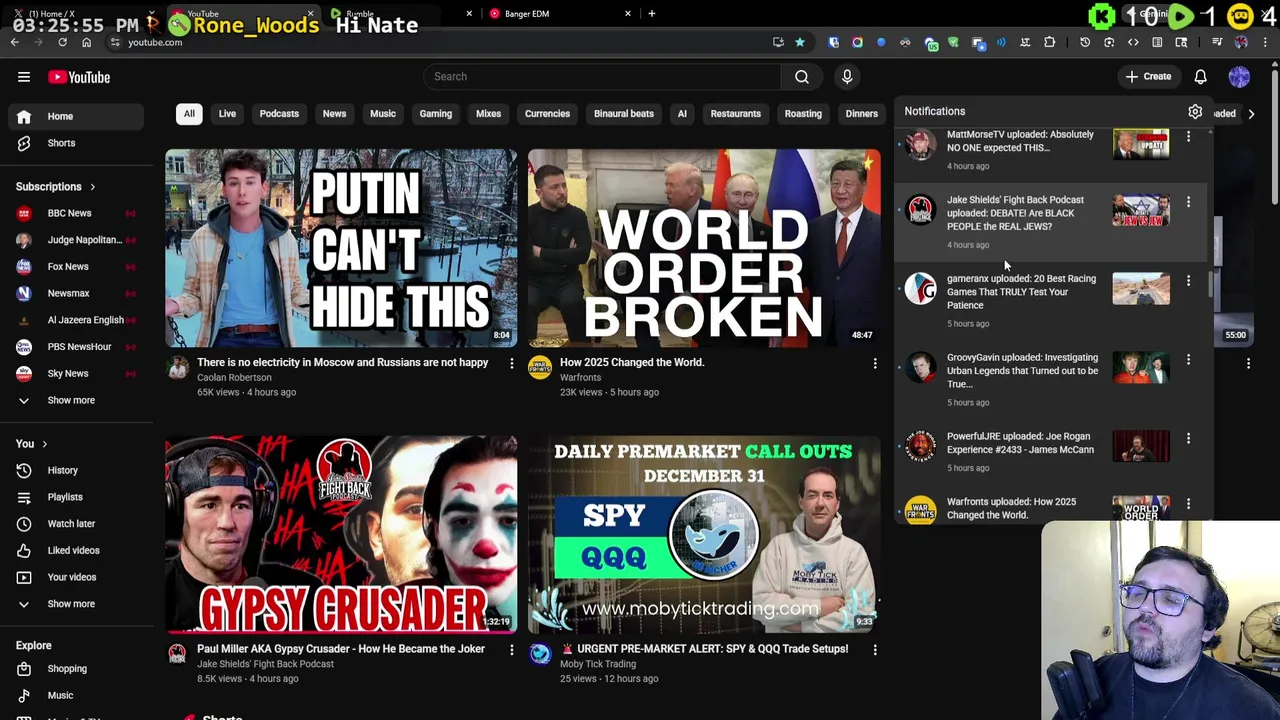Open options for PowerfulJRE notification

(x=1188, y=439)
